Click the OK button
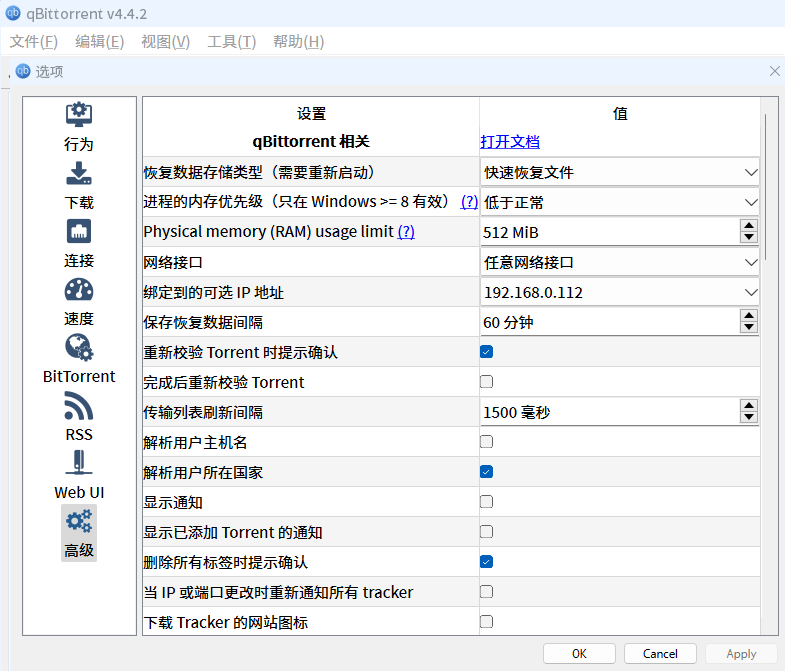Viewport: 785px width, 671px height. 579,653
